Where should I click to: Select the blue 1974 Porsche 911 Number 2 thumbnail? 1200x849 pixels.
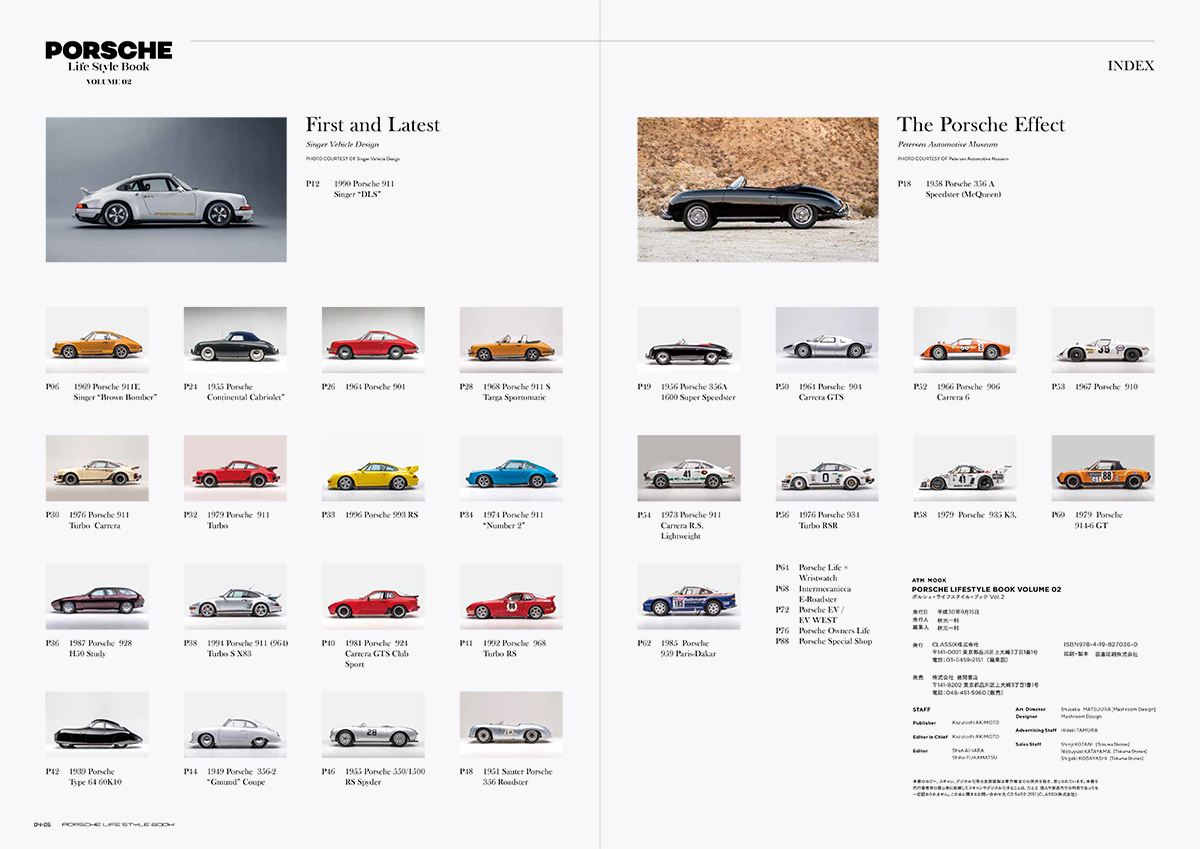[x=511, y=468]
